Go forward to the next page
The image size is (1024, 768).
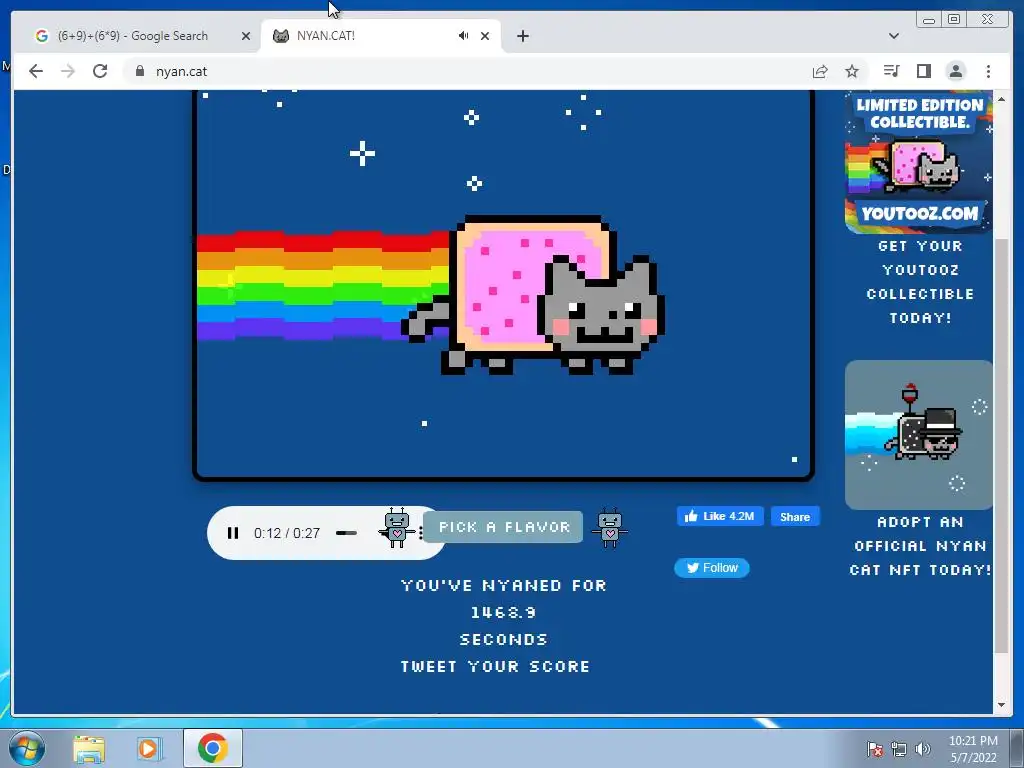pos(68,71)
